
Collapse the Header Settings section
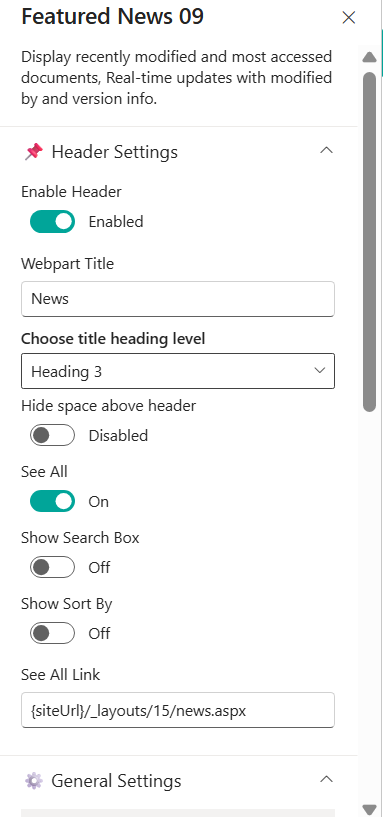pyautogui.click(x=326, y=151)
